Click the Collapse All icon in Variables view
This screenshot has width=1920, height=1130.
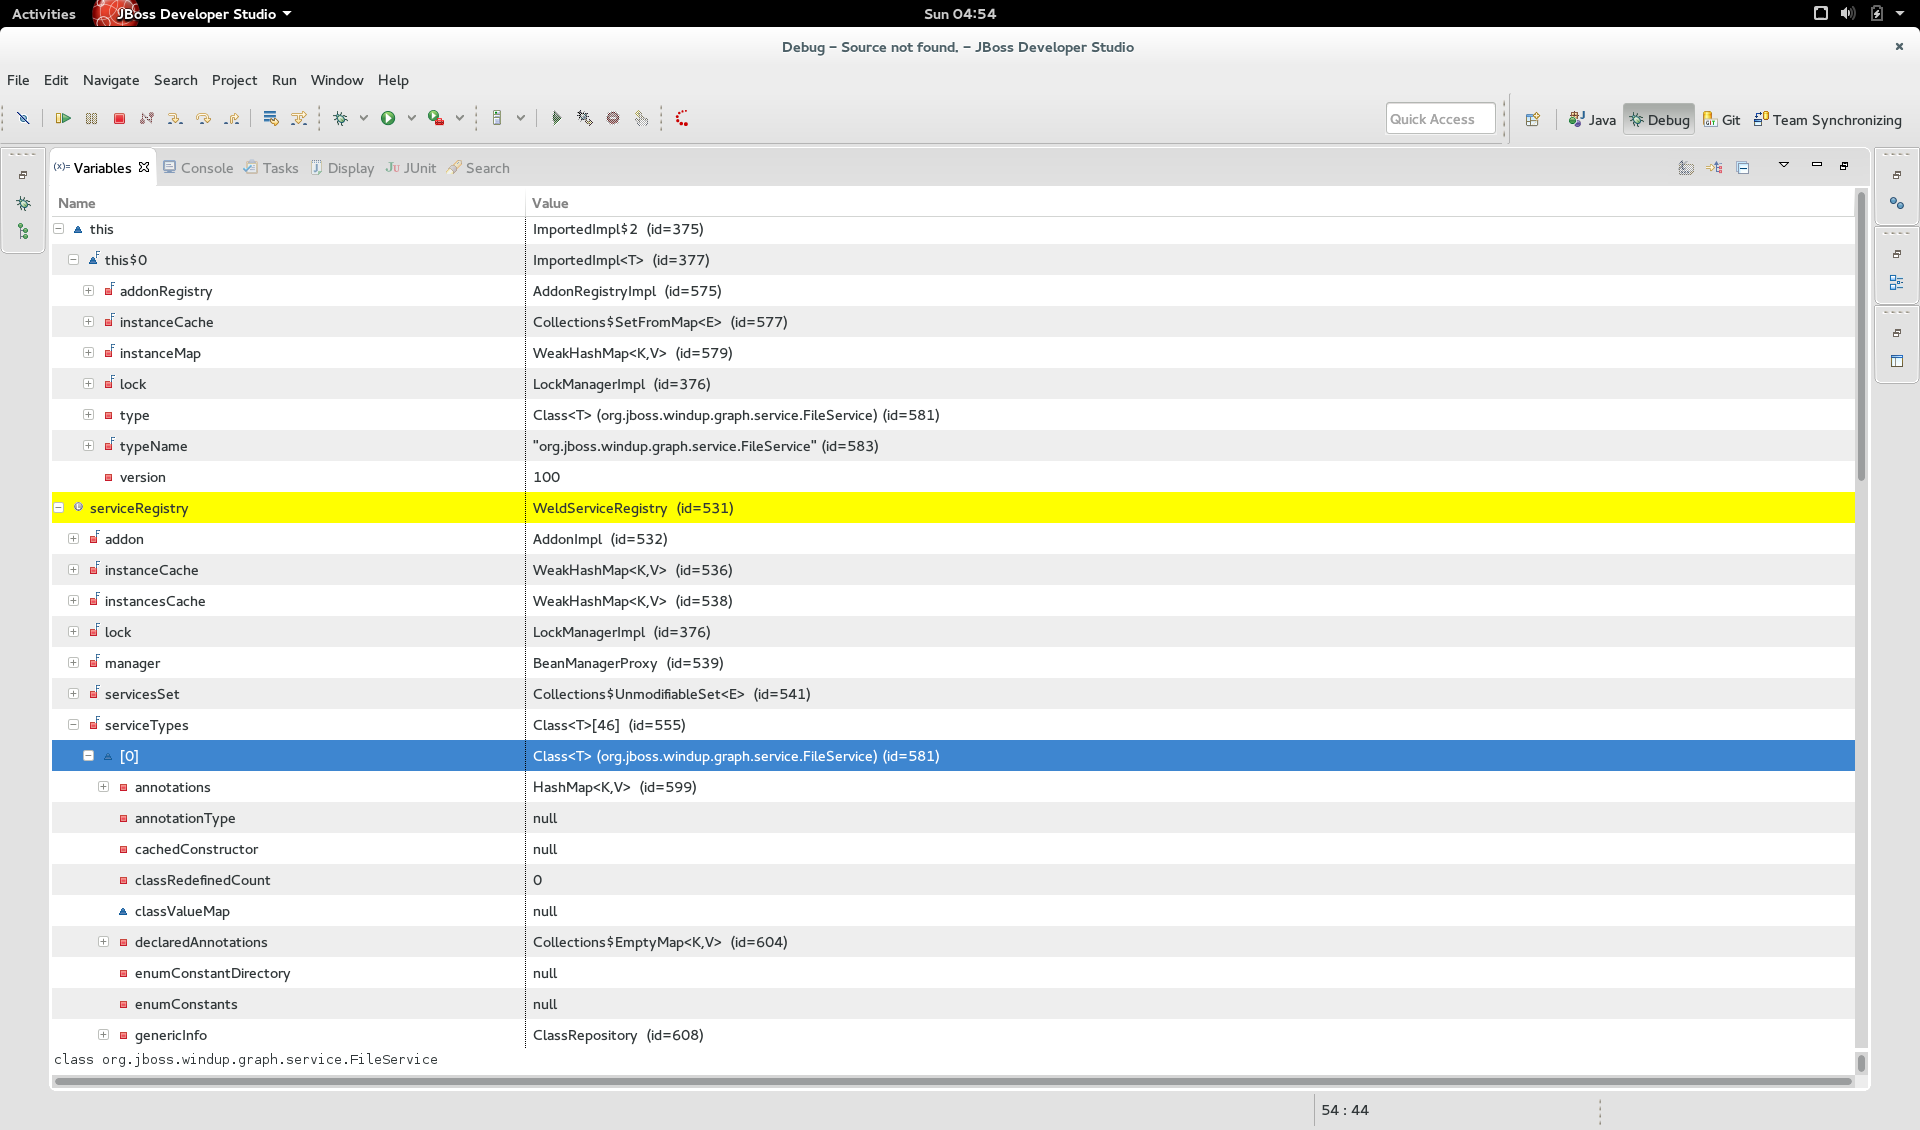(x=1743, y=168)
